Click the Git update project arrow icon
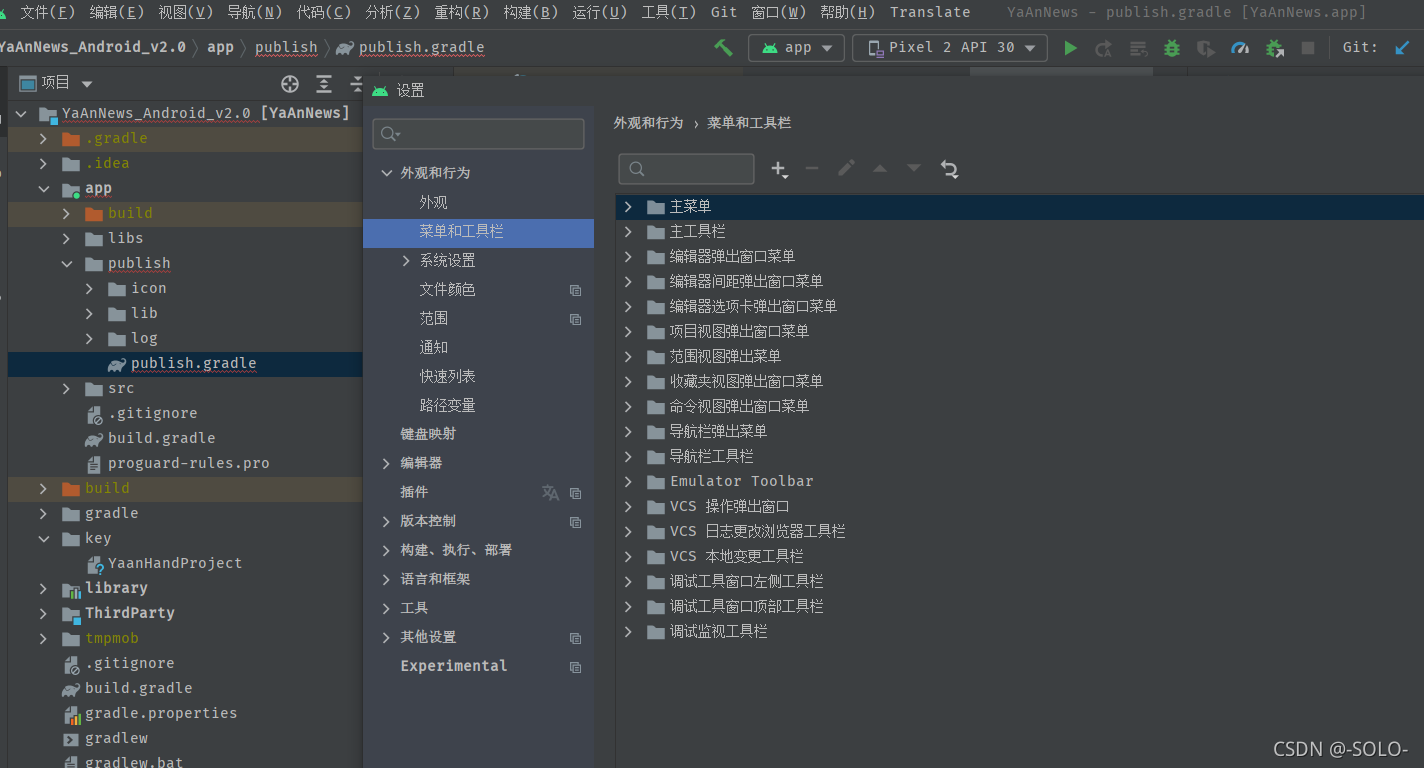The image size is (1424, 768). point(1402,48)
